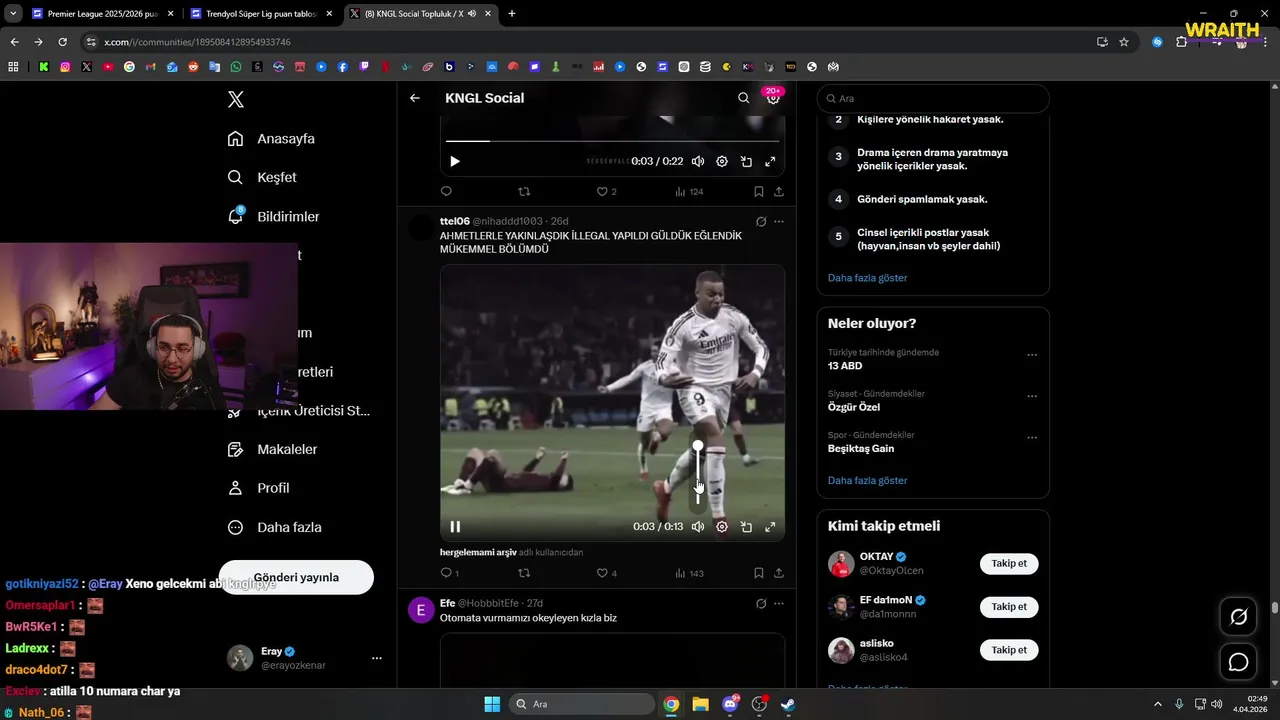Open Efe's profile avatar
The width and height of the screenshot is (1280, 720).
tap(421, 610)
